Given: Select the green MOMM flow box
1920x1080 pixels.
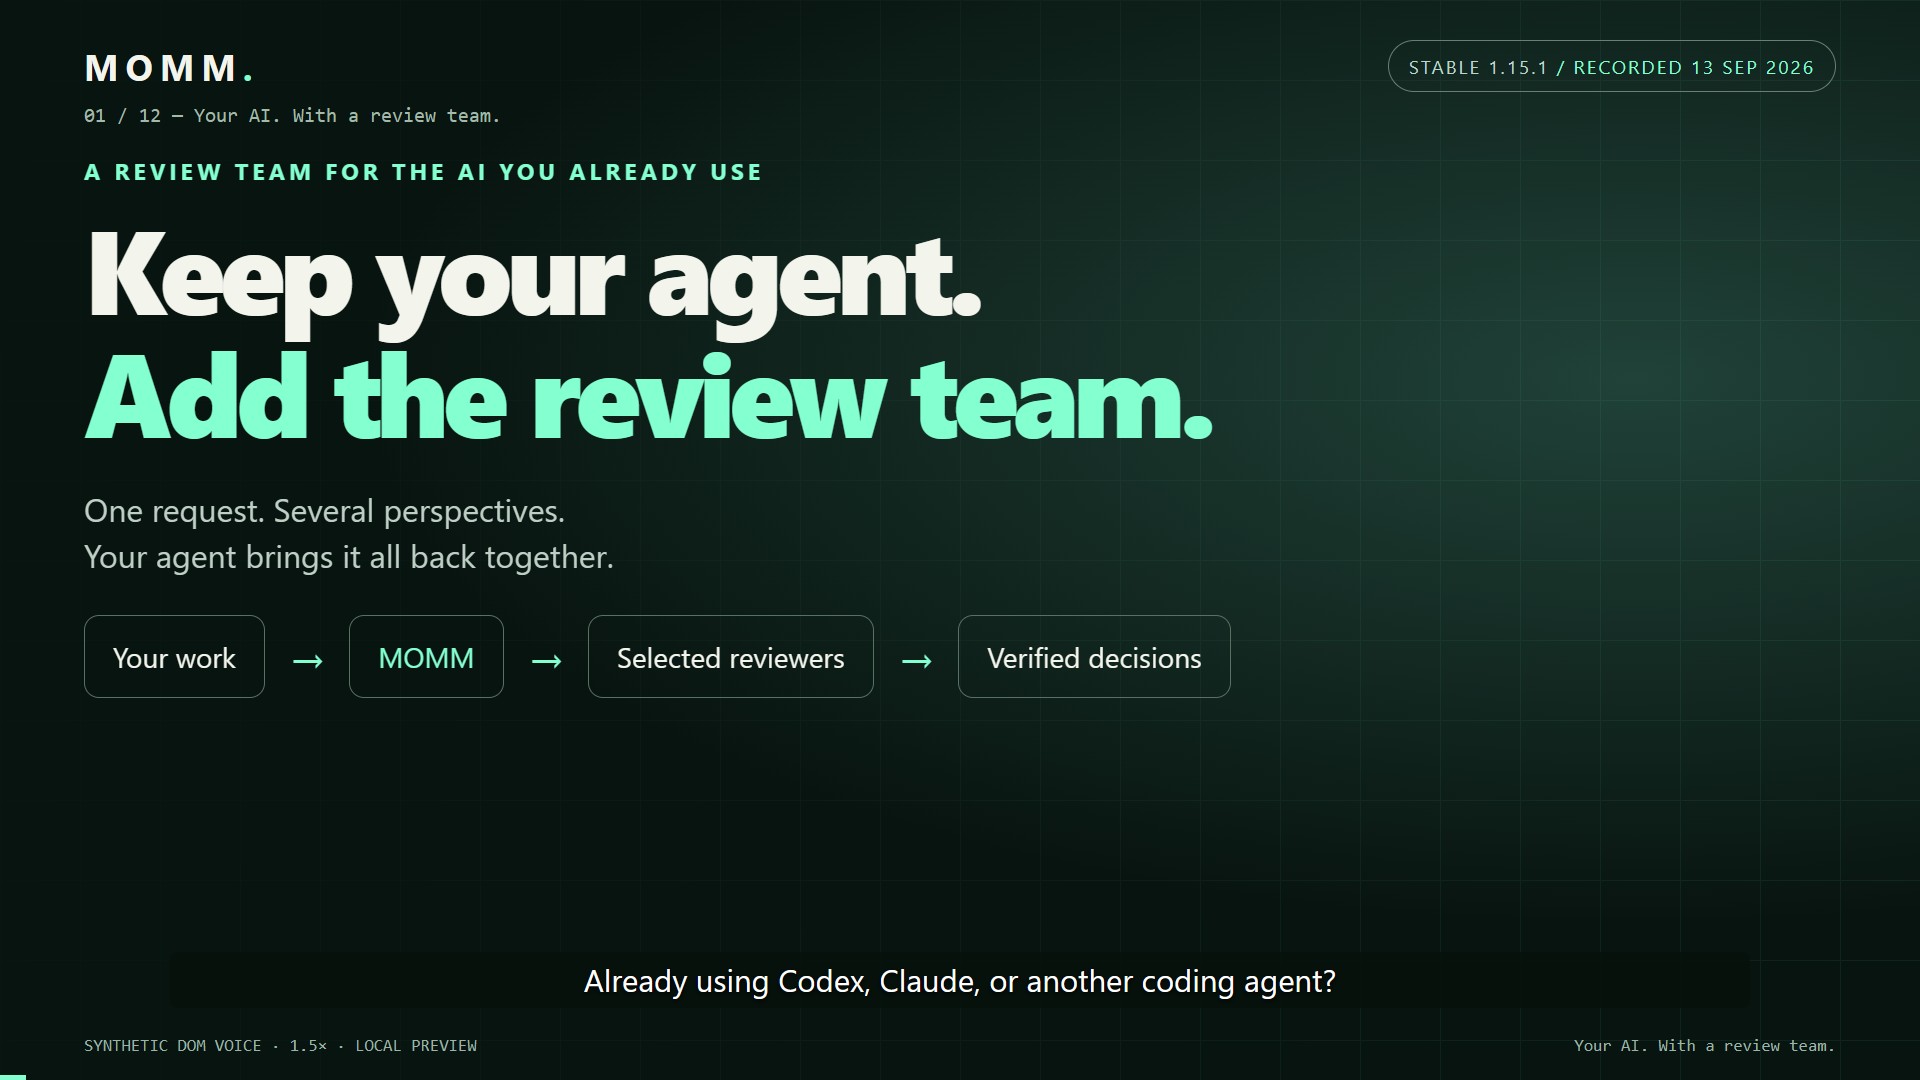Looking at the screenshot, I should tap(426, 657).
